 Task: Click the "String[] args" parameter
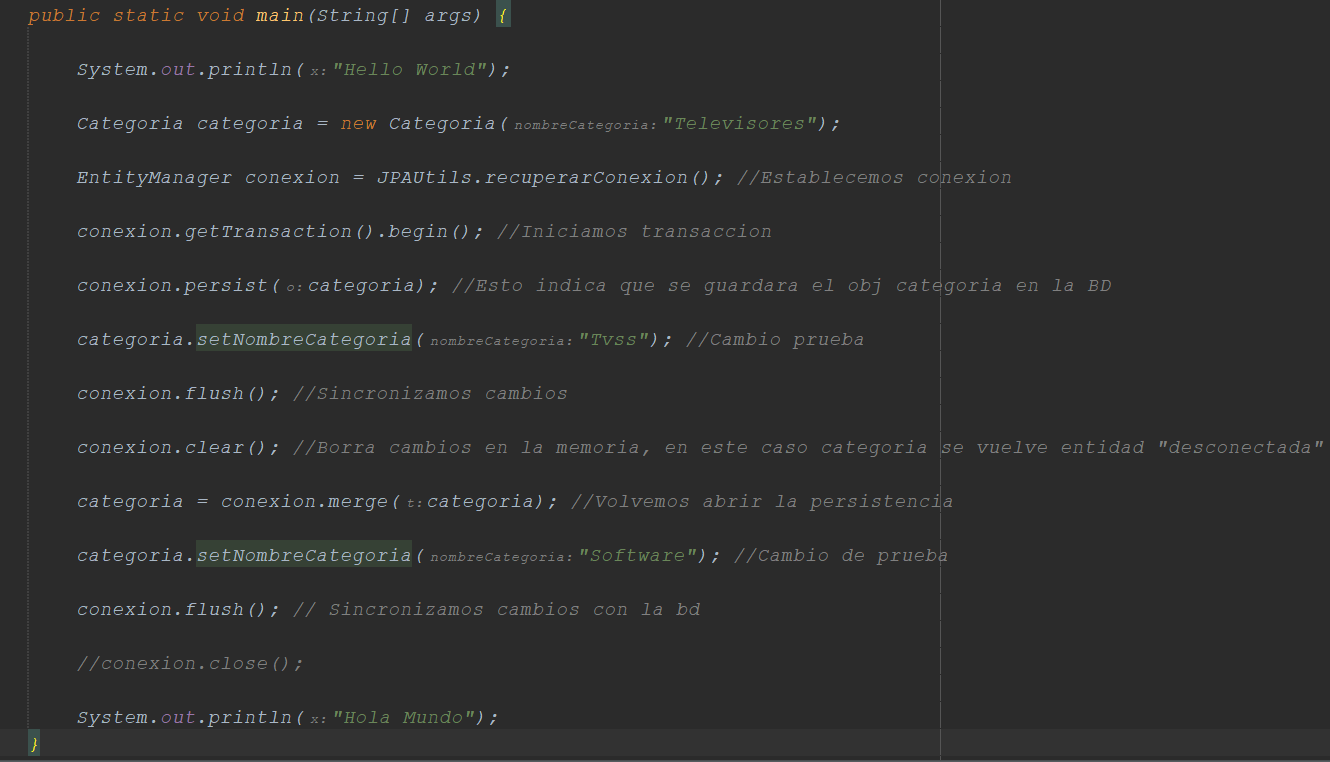point(394,16)
